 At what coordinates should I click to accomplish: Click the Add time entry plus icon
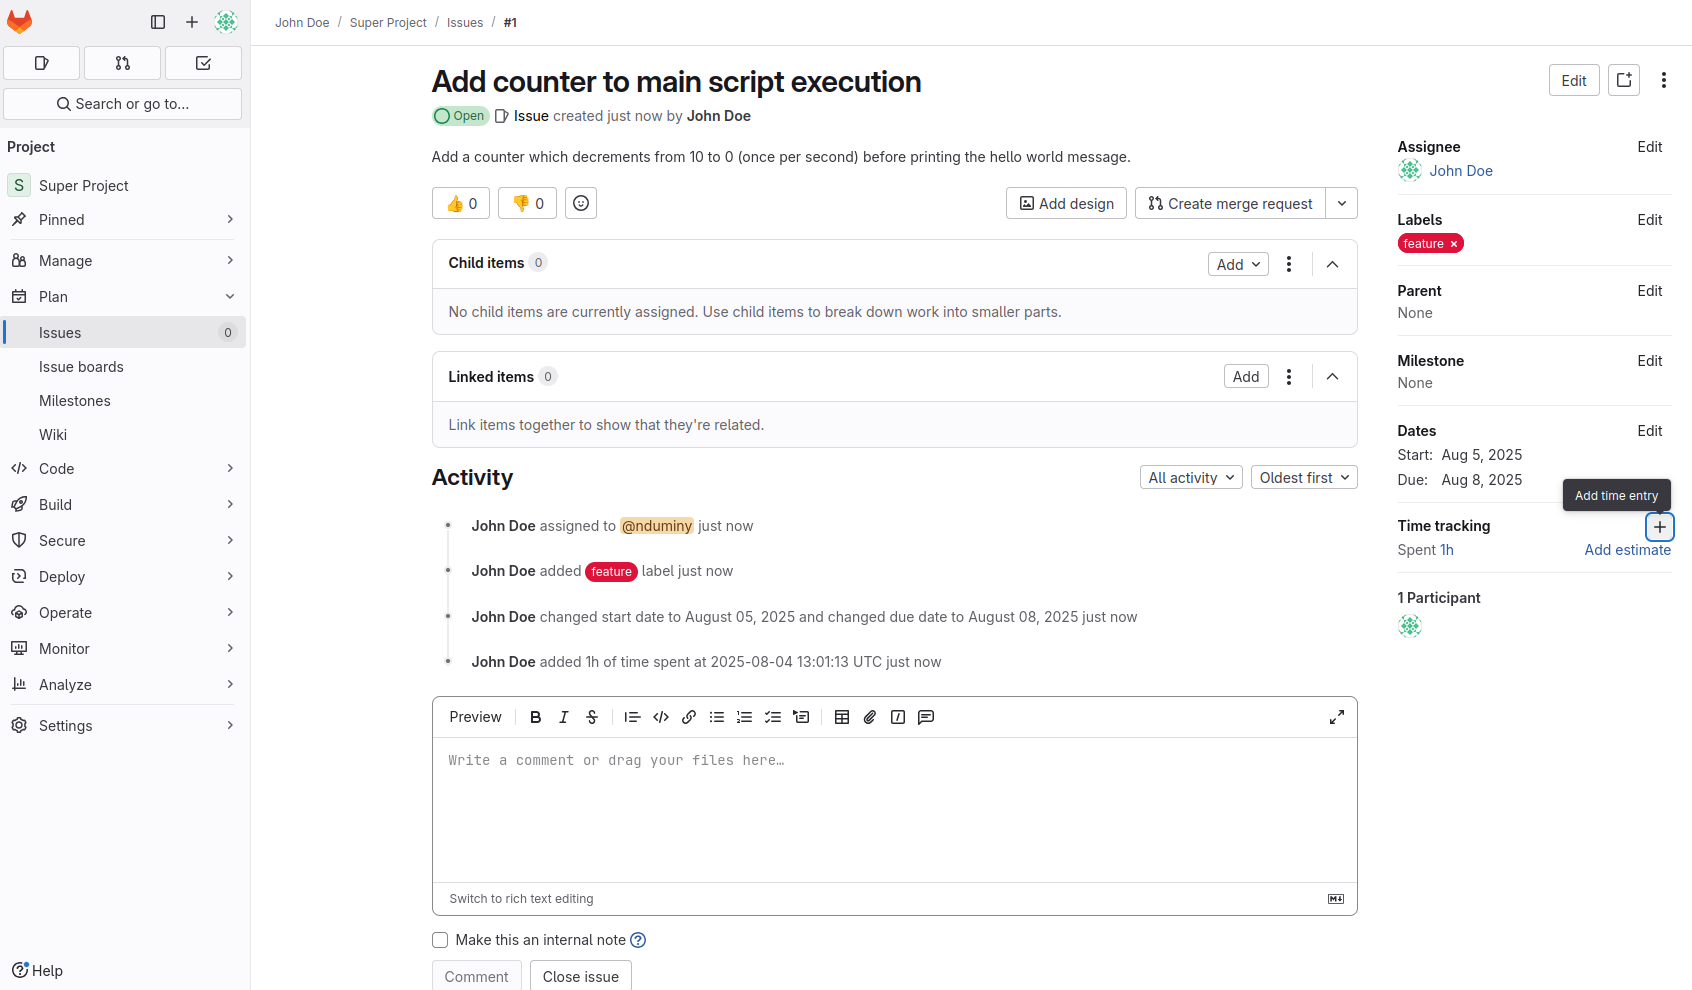tap(1660, 526)
